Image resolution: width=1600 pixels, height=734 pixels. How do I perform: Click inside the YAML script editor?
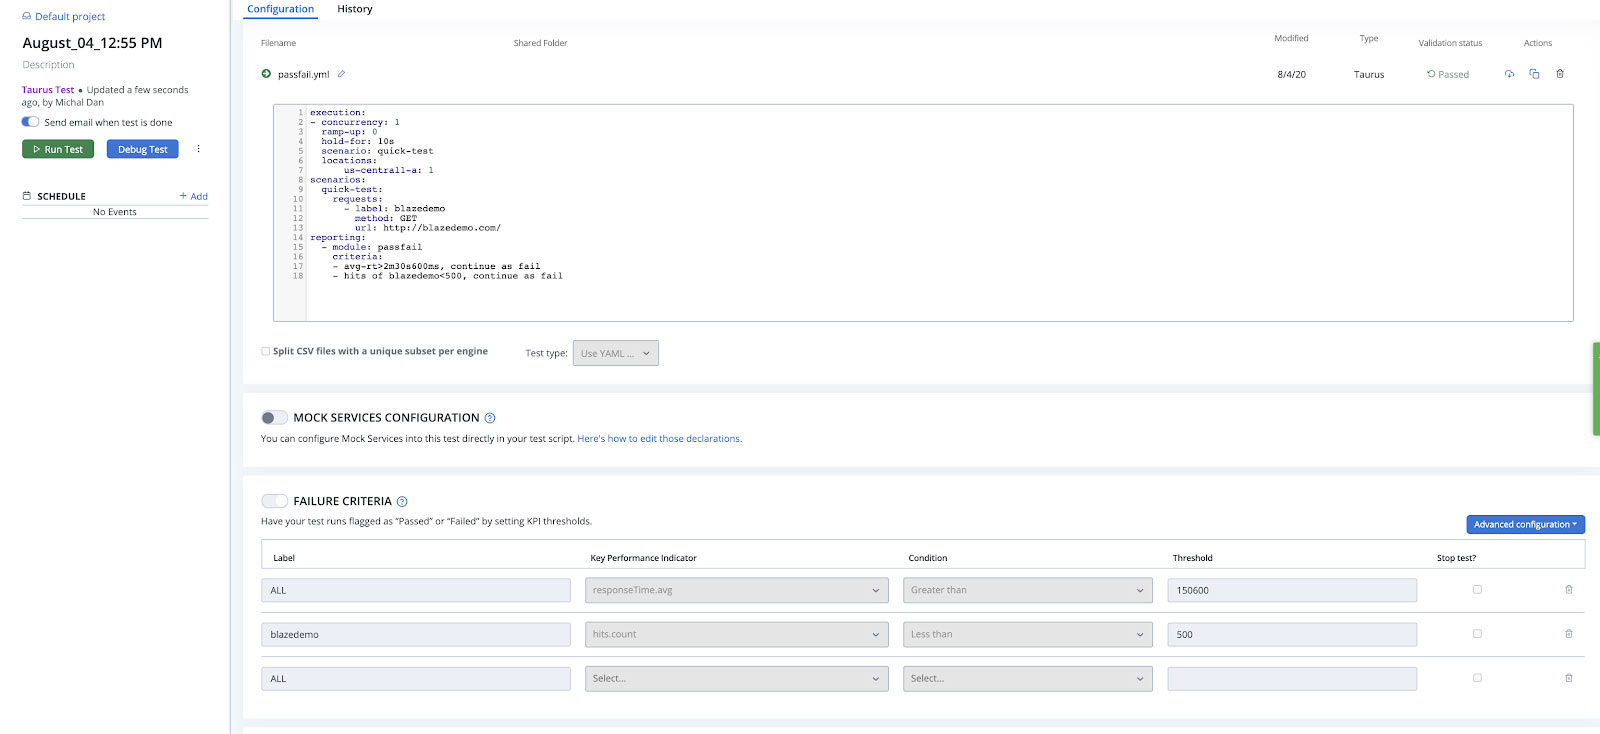(923, 213)
